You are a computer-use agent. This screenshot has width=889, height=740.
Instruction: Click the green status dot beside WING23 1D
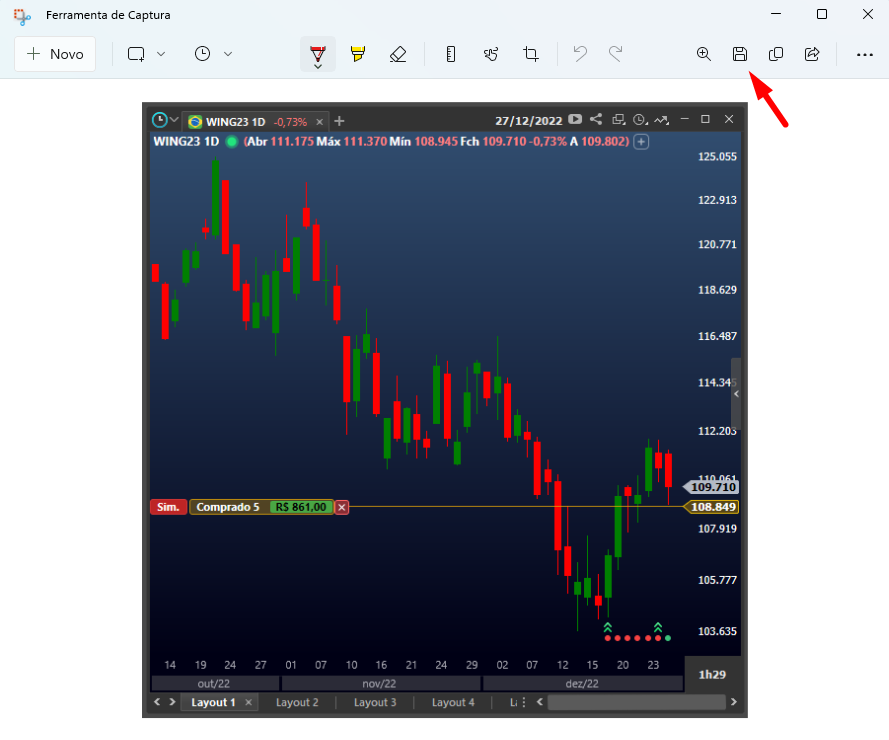pyautogui.click(x=231, y=142)
